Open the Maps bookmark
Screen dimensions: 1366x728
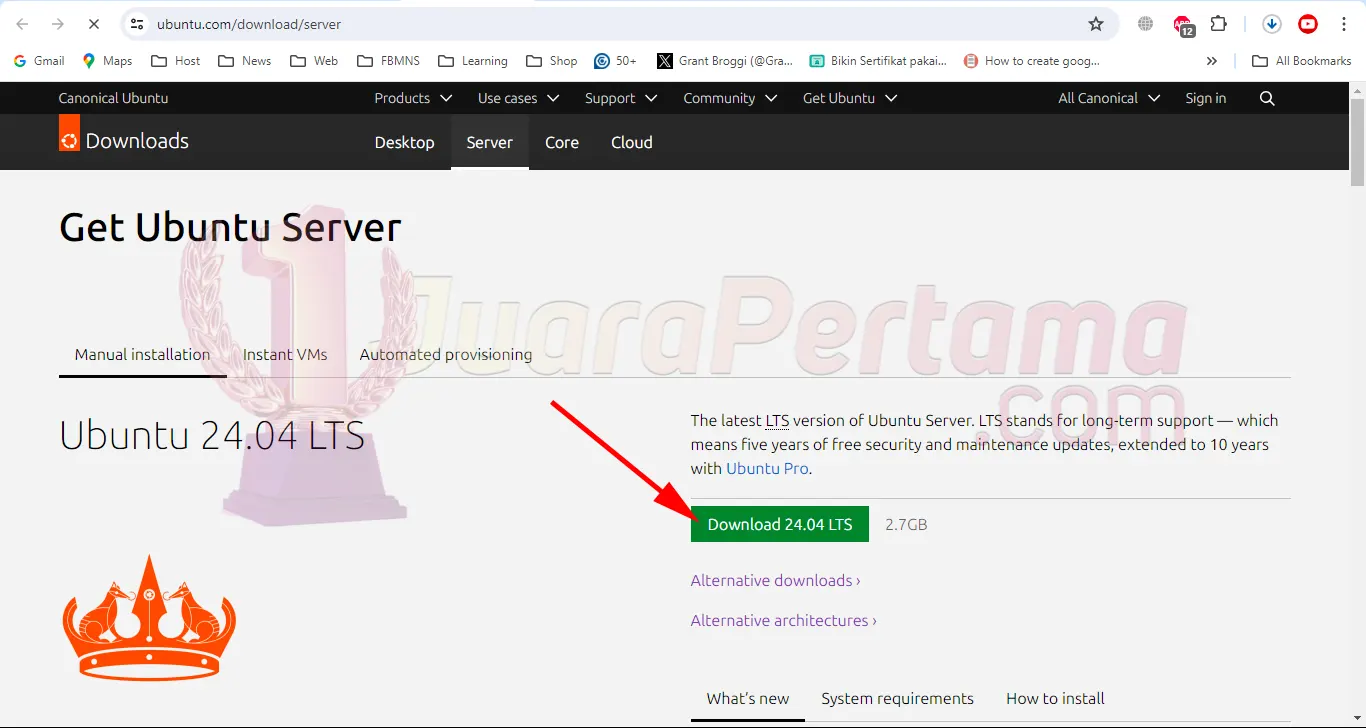click(107, 61)
